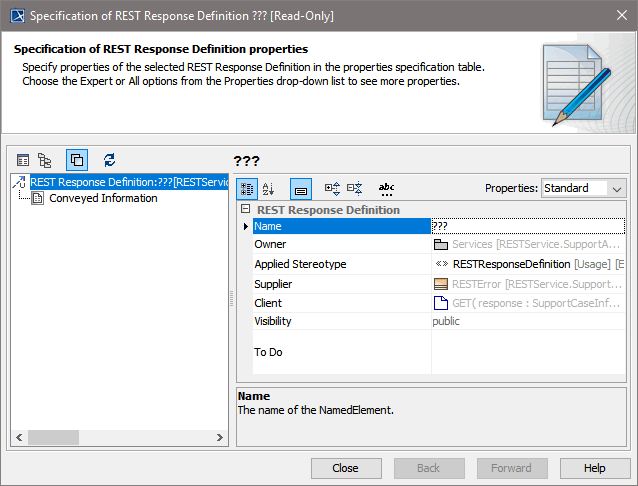The width and height of the screenshot is (638, 486).
Task: Click the Close button
Action: [346, 468]
